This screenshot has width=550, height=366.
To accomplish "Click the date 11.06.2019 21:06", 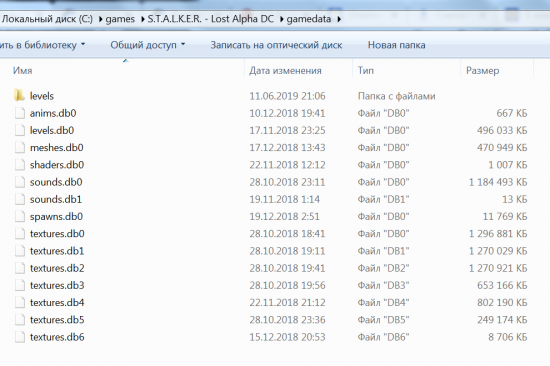I will pos(287,96).
